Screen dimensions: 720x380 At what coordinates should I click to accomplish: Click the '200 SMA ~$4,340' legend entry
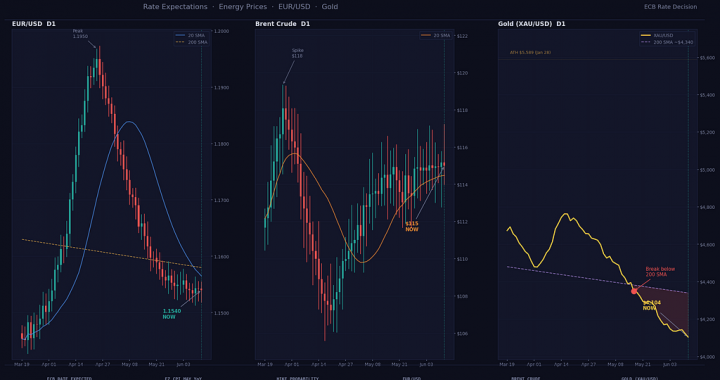tap(668, 42)
